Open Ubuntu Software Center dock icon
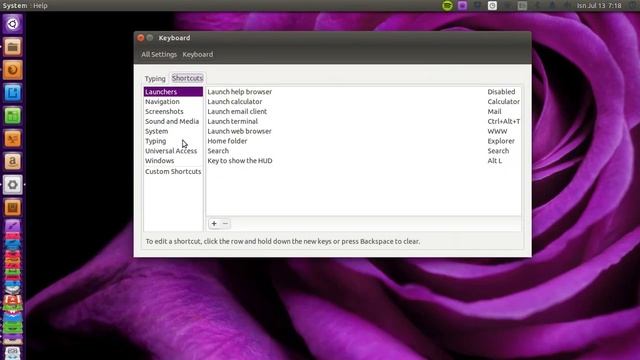640x360 pixels. [13, 207]
